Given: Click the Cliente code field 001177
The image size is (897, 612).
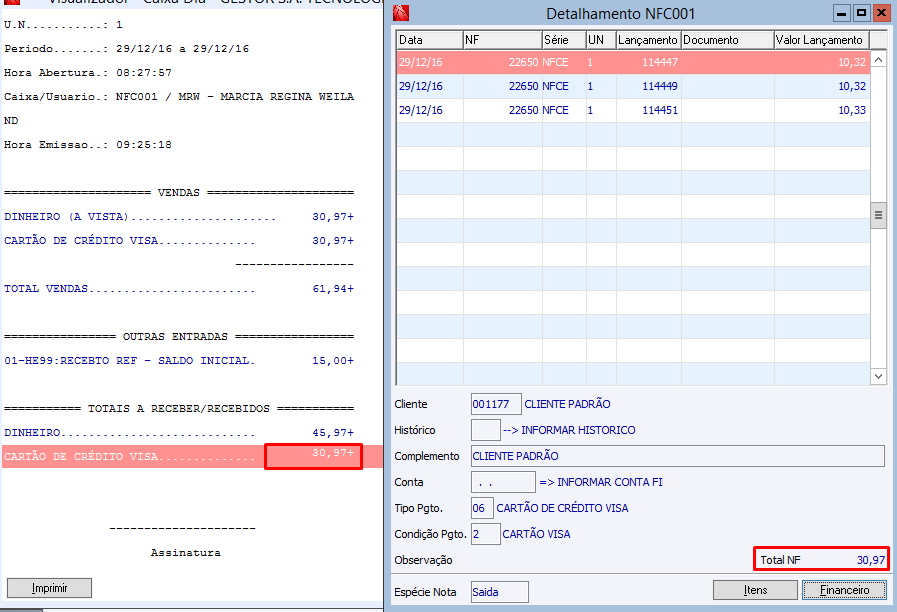Looking at the screenshot, I should [496, 404].
